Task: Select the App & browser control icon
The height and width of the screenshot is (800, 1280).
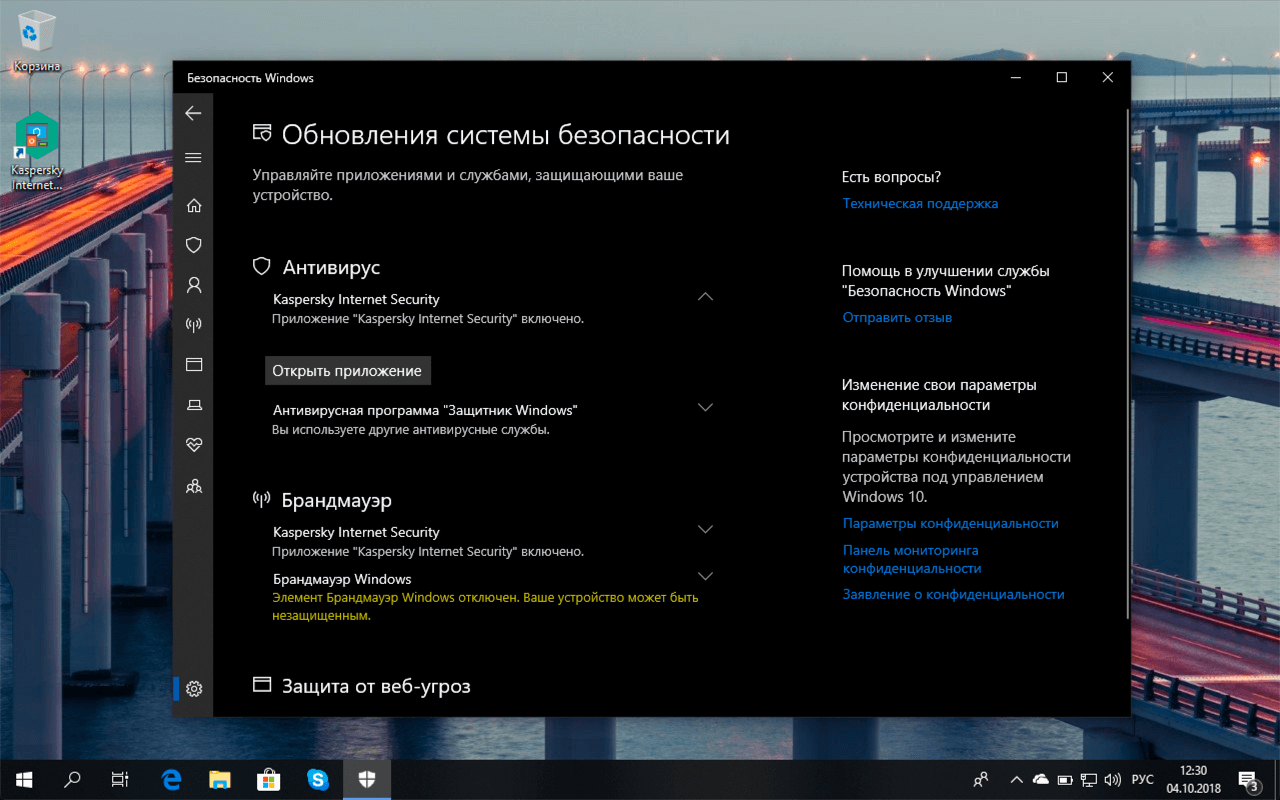Action: click(x=193, y=365)
